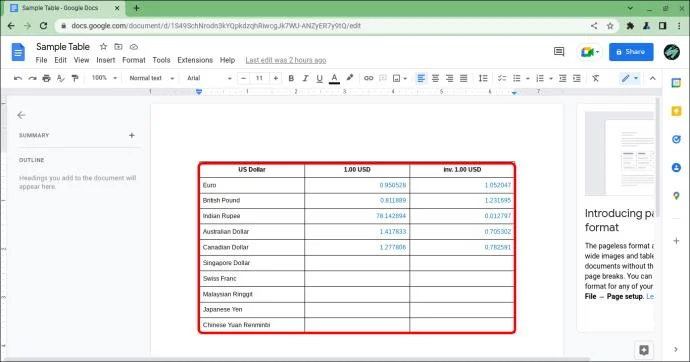Open the Insert menu
This screenshot has height=362, width=690.
[106, 60]
